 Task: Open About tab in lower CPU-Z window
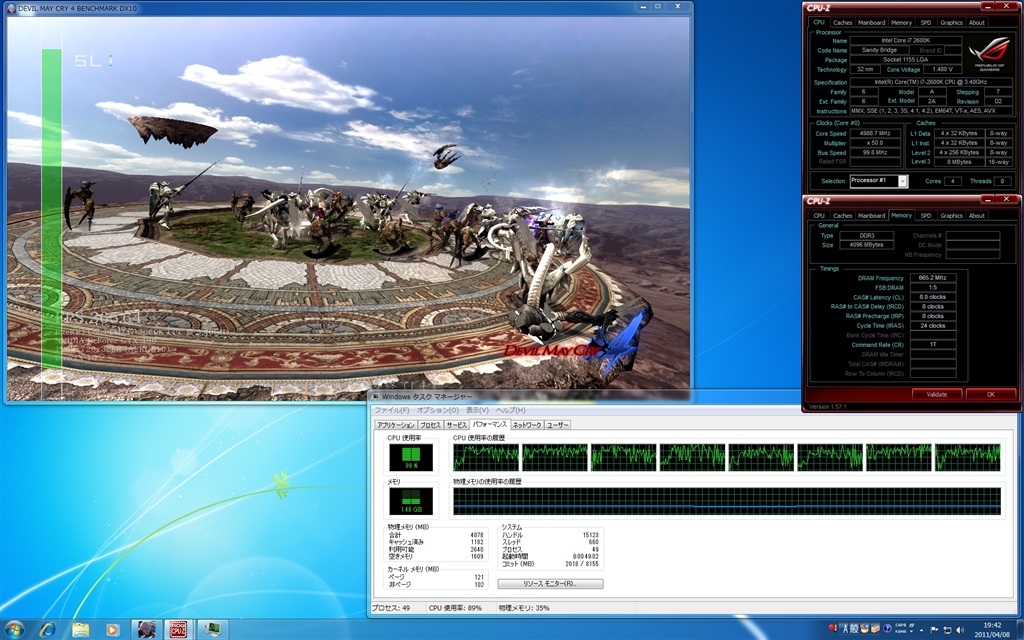[976, 216]
